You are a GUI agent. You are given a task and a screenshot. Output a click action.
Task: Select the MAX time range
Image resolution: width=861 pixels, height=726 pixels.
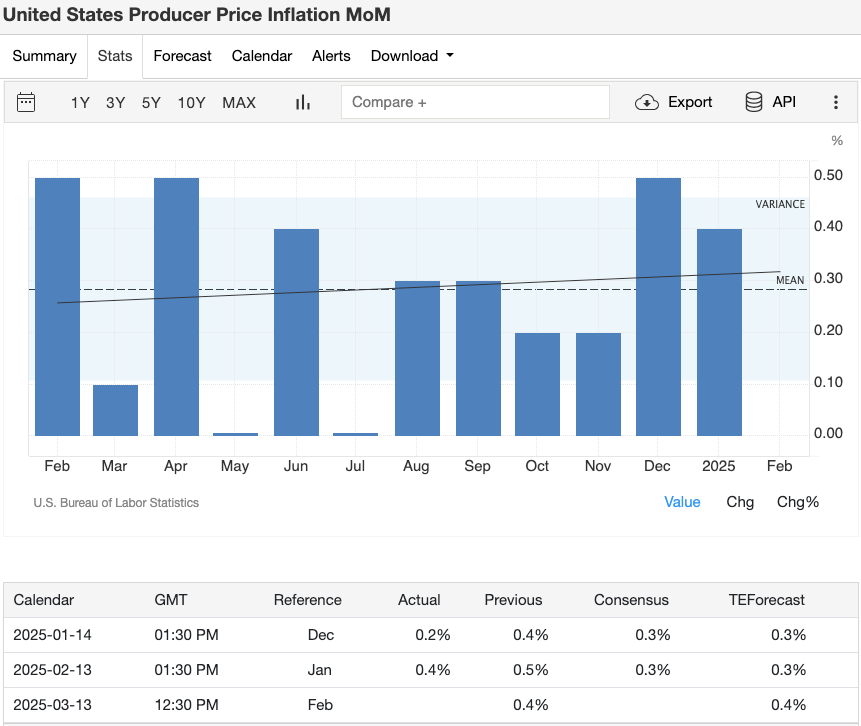click(239, 102)
